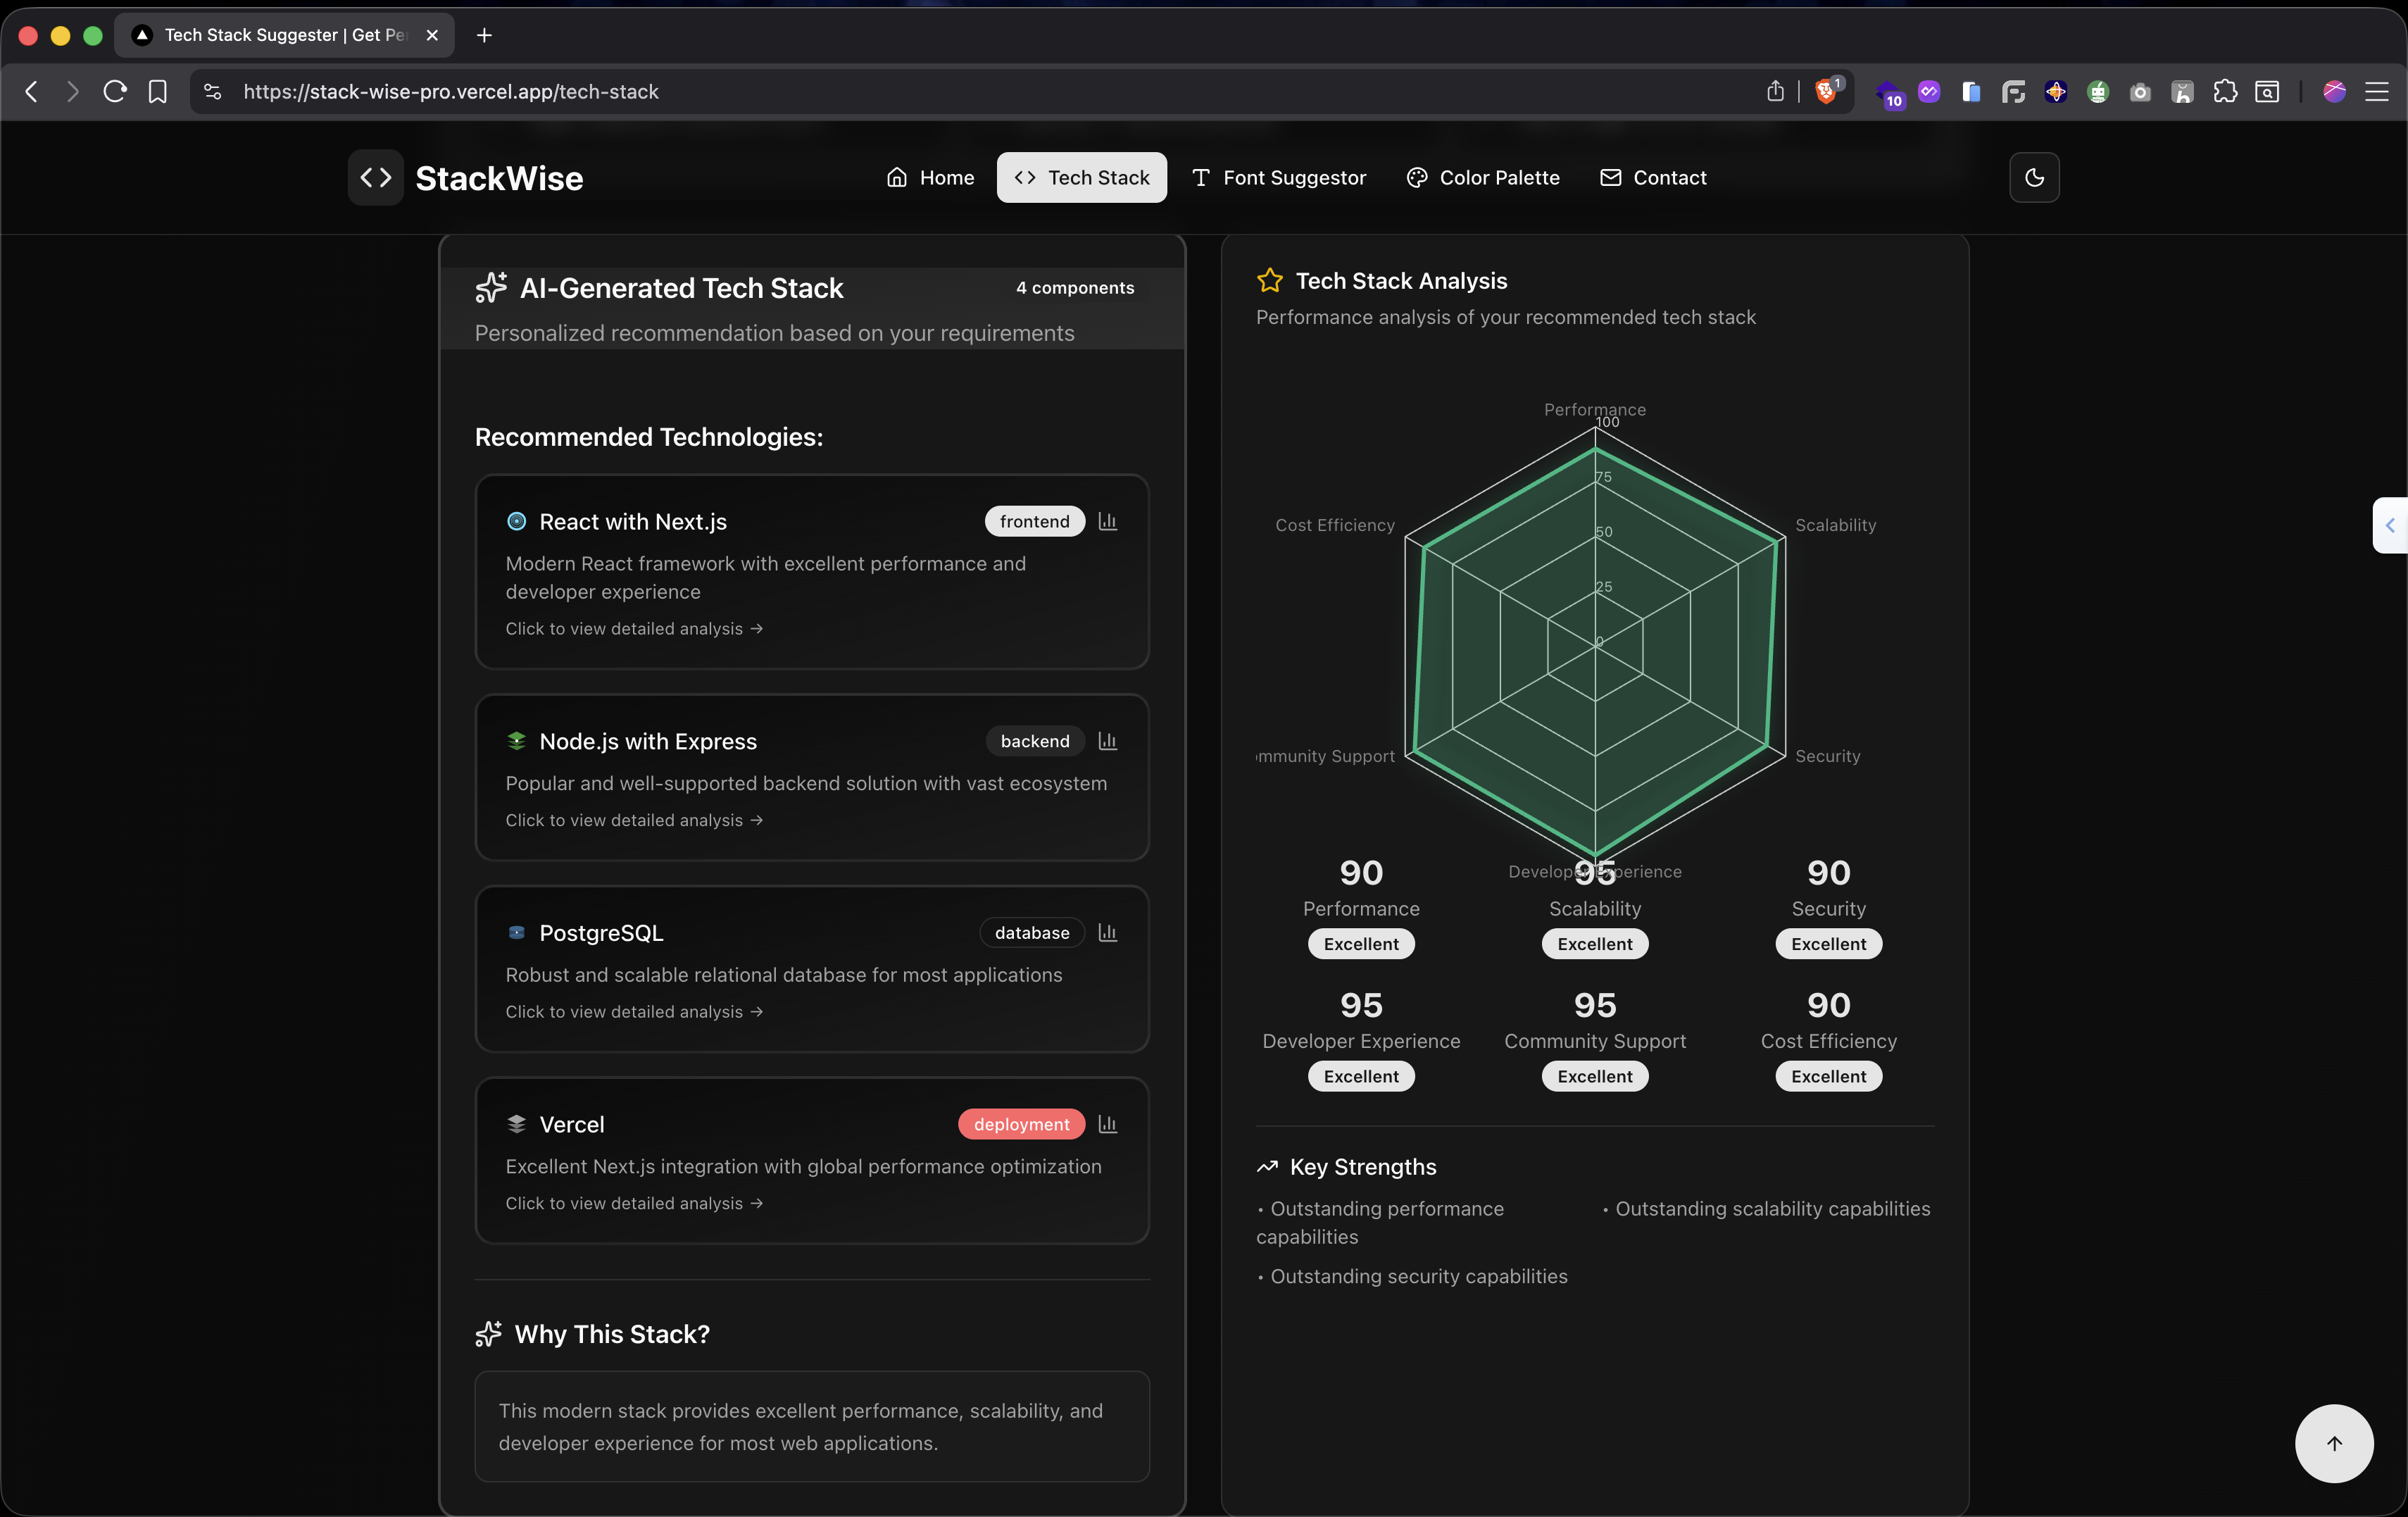Bookmark this page with the bookmark icon
Viewport: 2408px width, 1517px height.
point(158,92)
